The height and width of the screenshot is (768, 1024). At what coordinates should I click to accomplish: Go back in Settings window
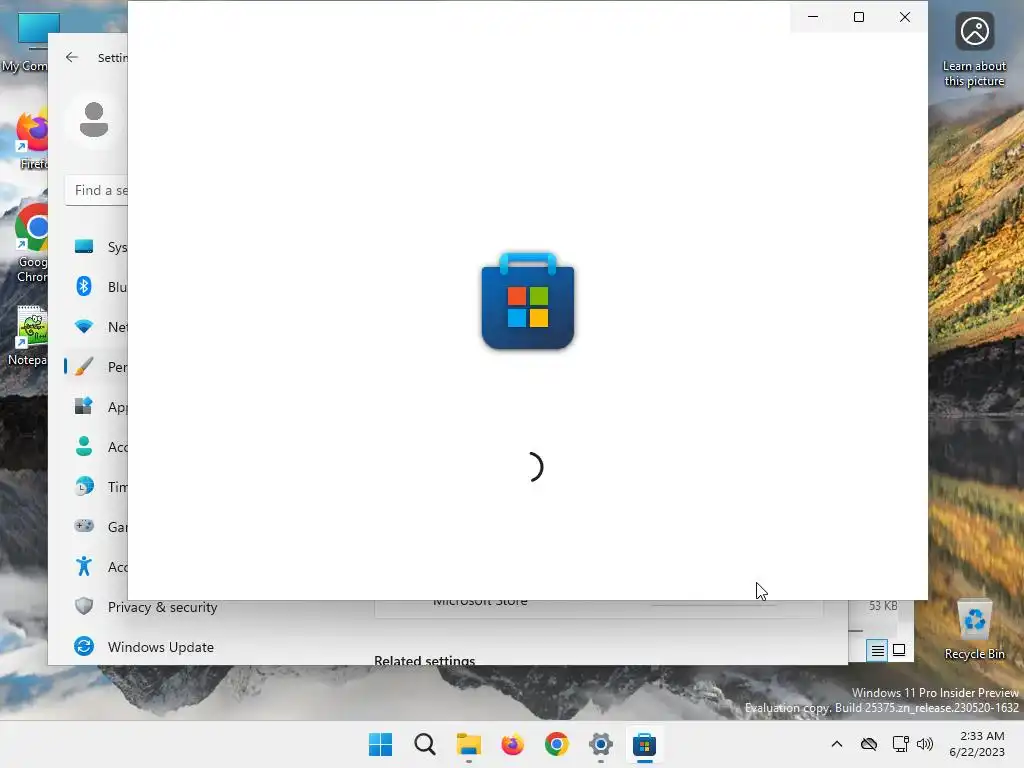[x=72, y=57]
